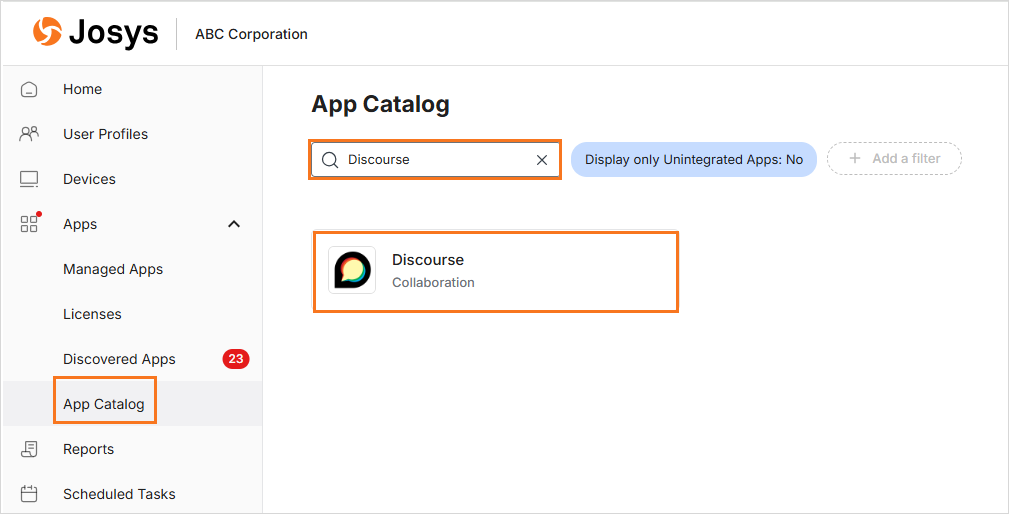Click the search magnifier icon

(330, 160)
